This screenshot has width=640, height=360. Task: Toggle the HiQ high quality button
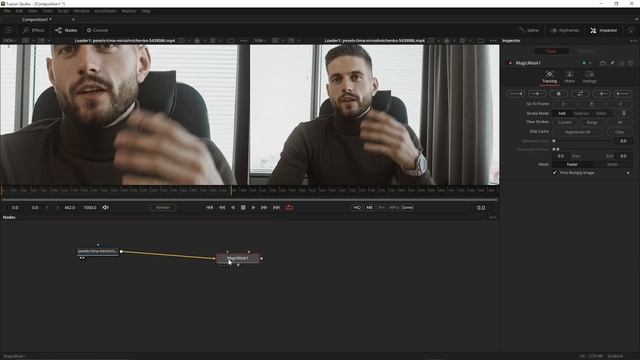point(357,207)
